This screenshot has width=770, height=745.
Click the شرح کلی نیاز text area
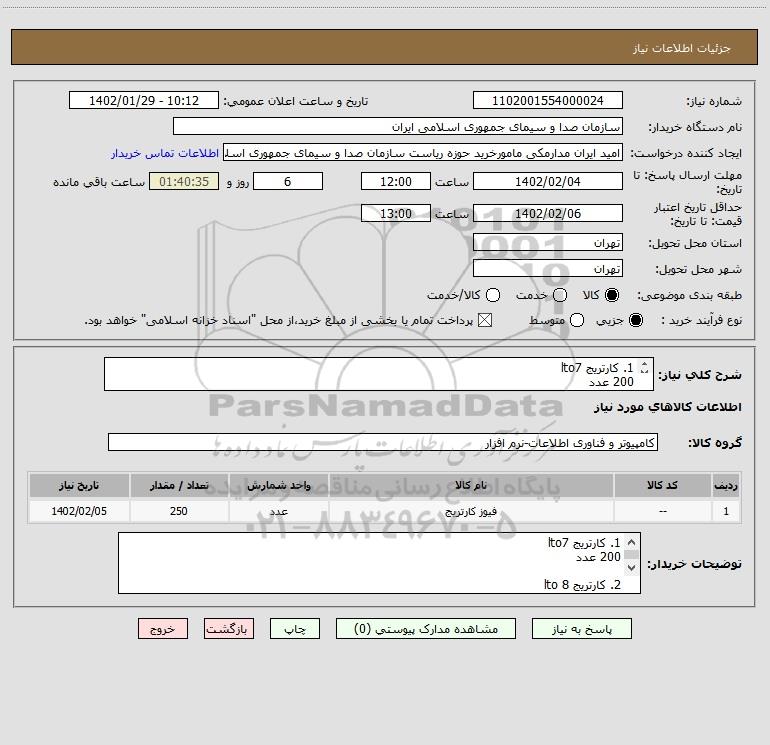[379, 374]
